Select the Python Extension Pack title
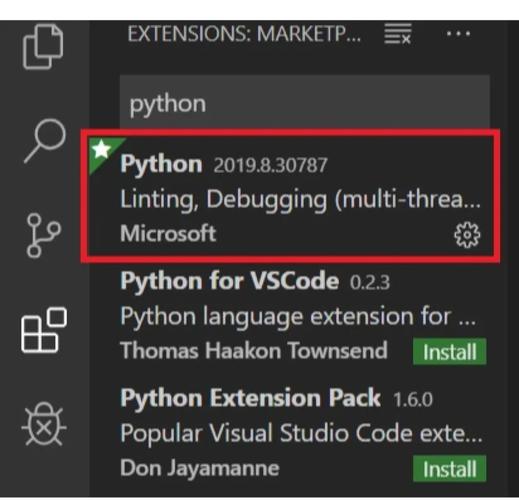 250,398
